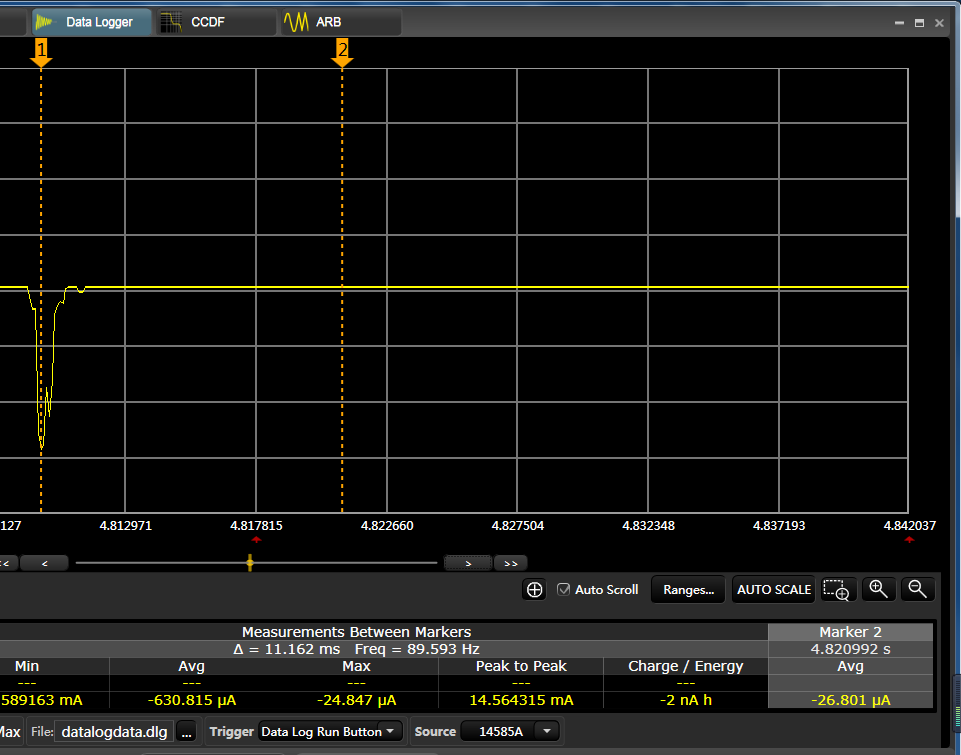This screenshot has width=961, height=755.
Task: Open the Ranges... dialog
Action: click(688, 590)
